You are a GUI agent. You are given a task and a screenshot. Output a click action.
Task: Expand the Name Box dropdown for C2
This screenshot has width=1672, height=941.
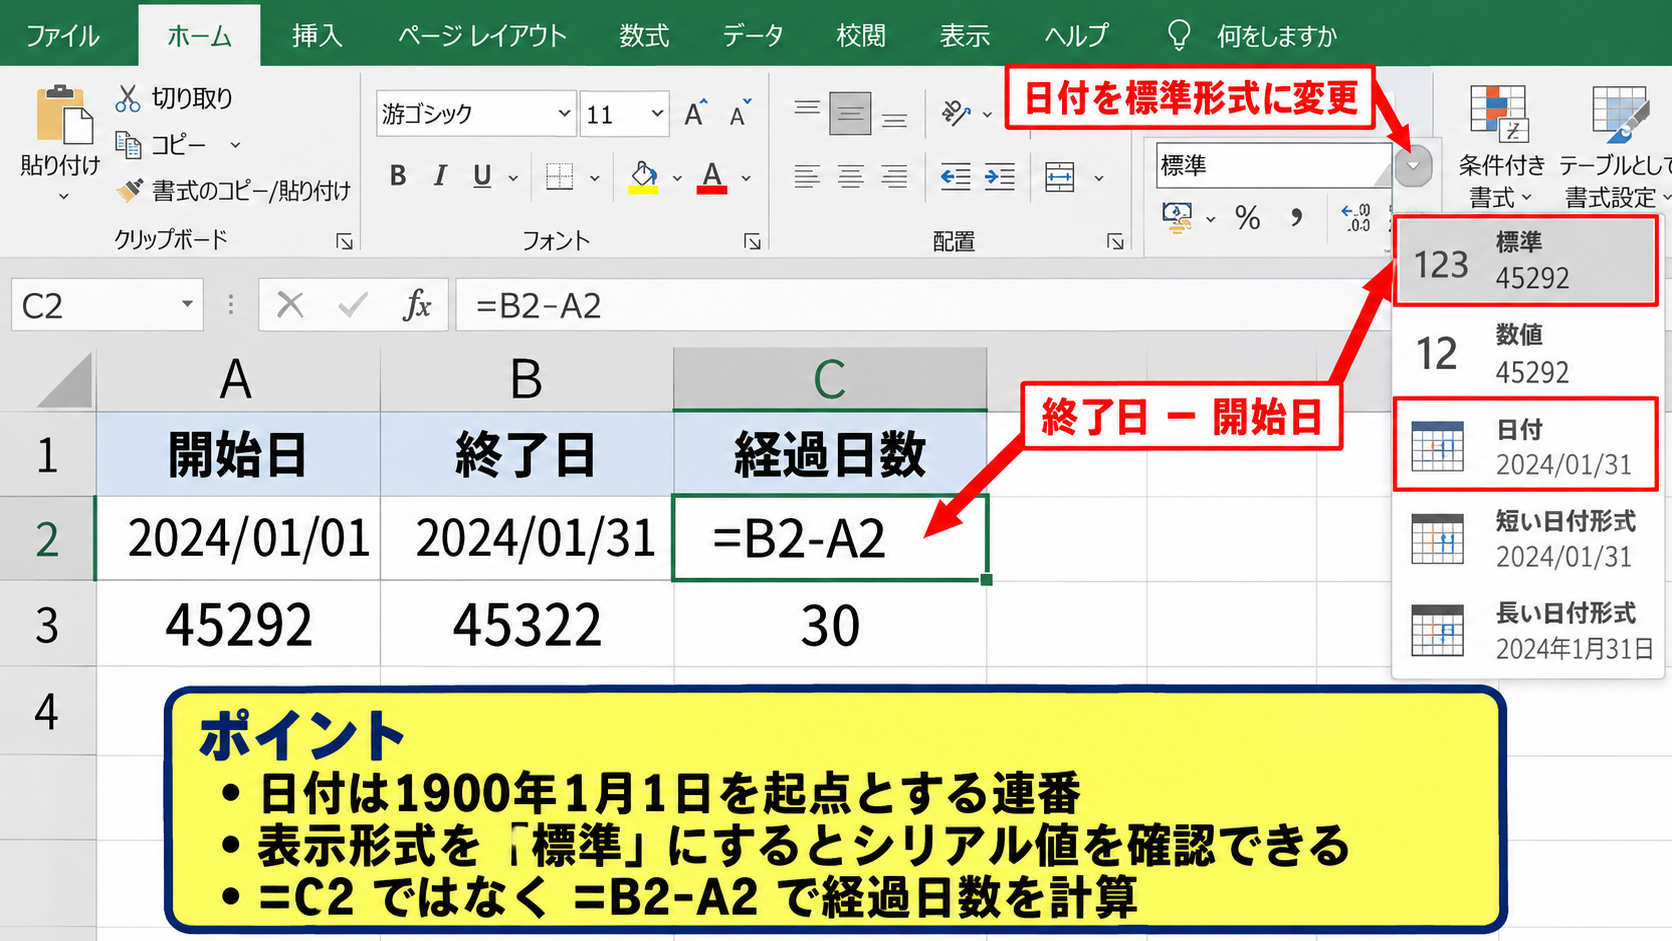coord(187,304)
